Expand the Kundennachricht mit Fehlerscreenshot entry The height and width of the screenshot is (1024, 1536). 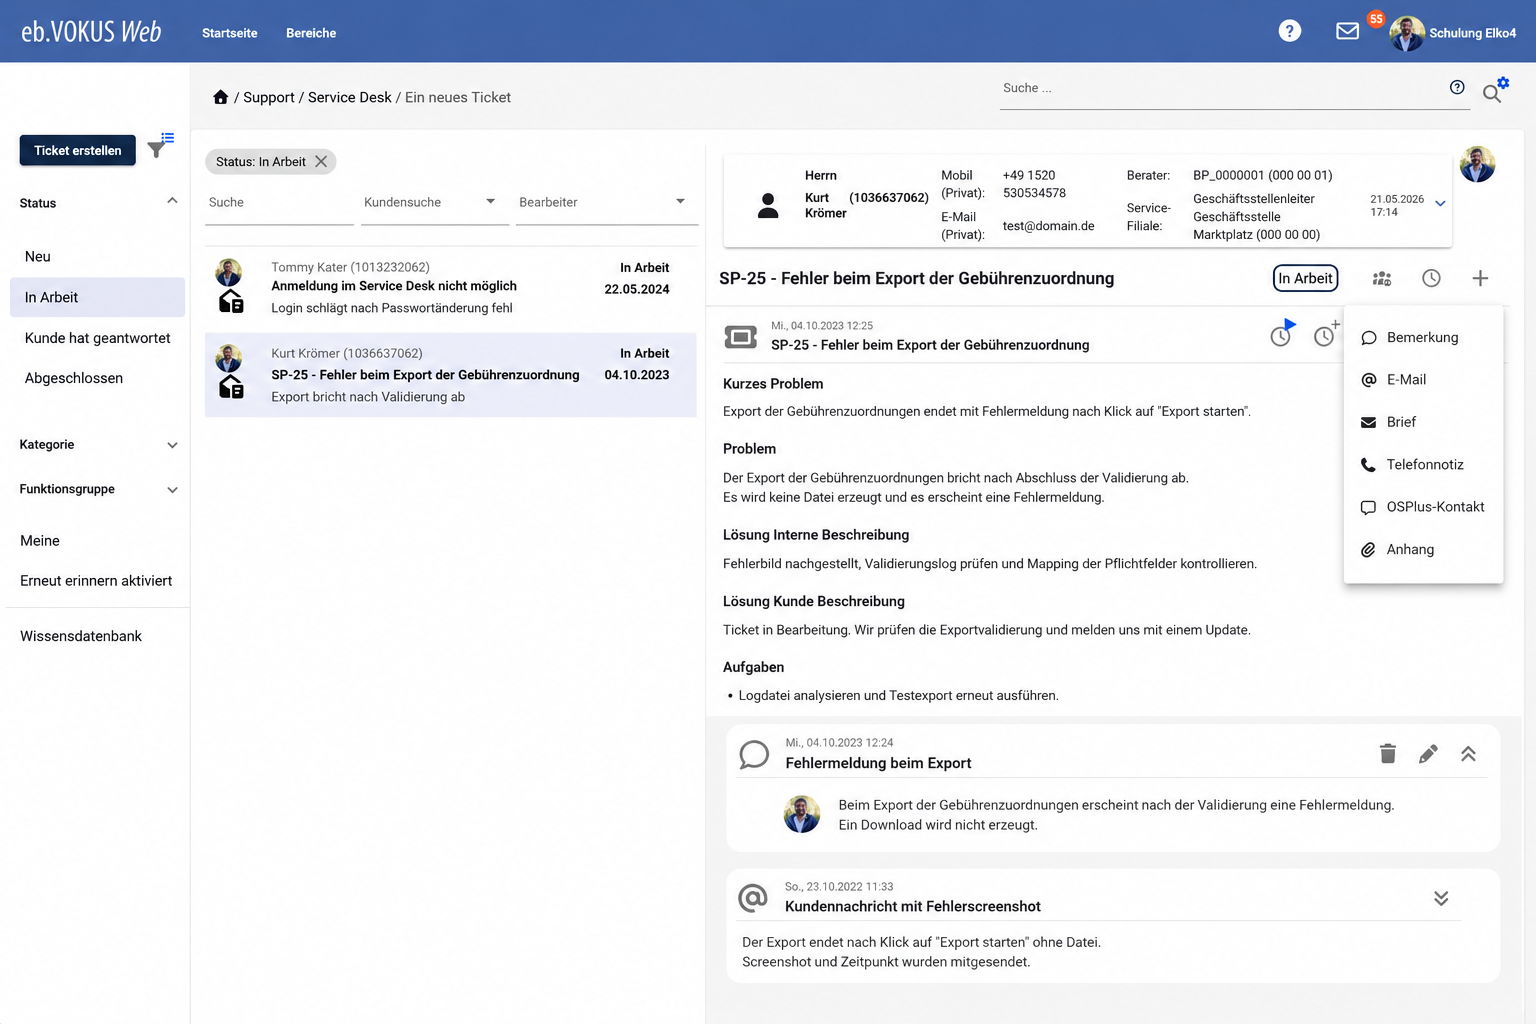click(1441, 898)
